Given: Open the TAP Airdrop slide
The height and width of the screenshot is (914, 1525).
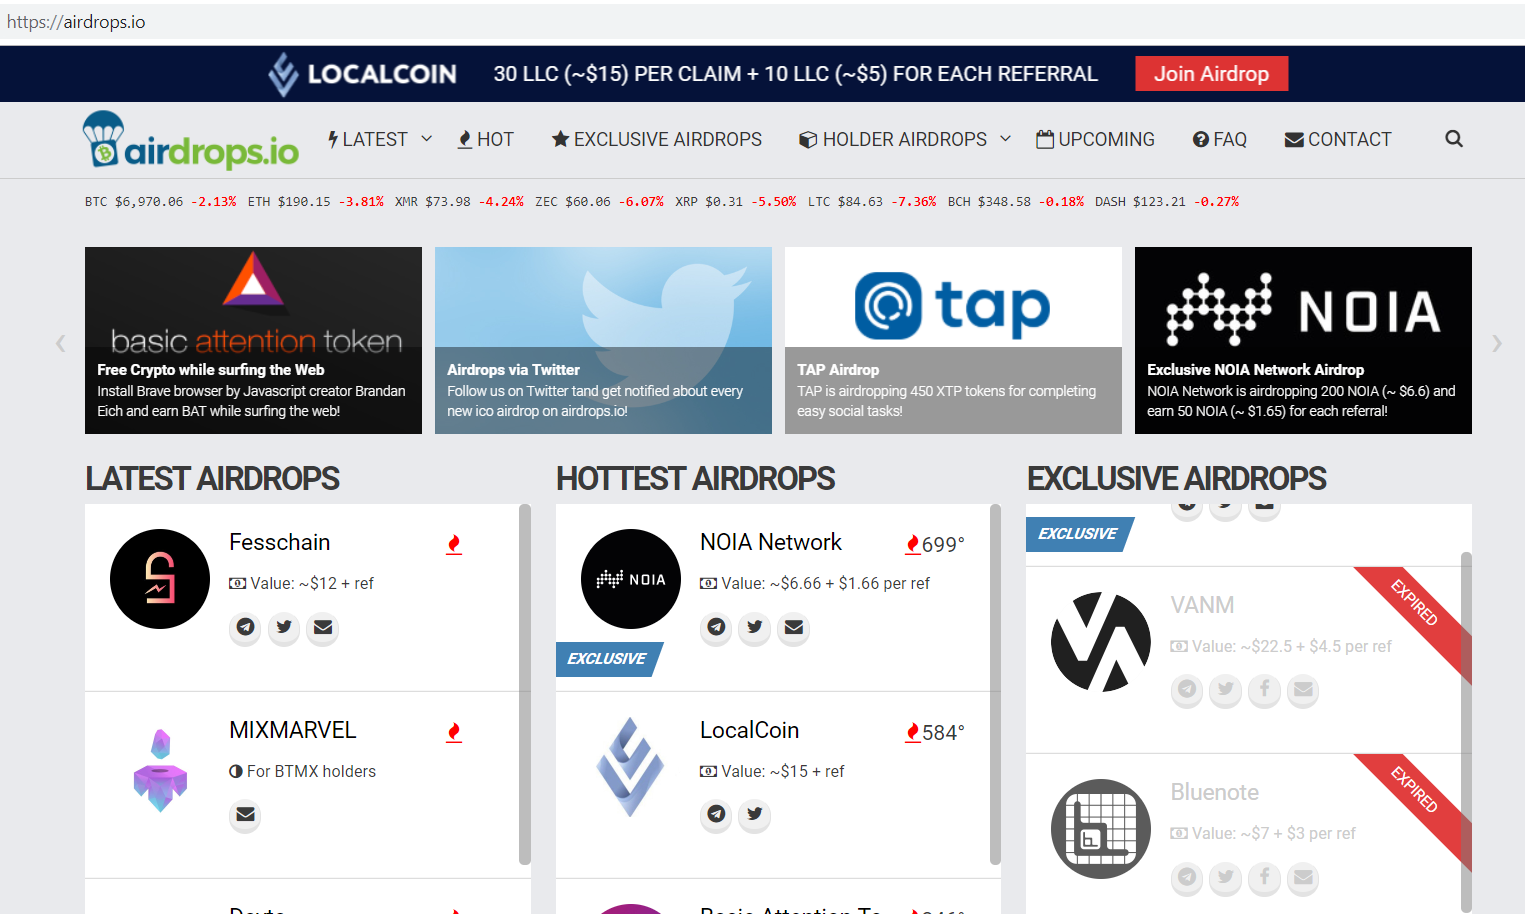Looking at the screenshot, I should [x=953, y=340].
